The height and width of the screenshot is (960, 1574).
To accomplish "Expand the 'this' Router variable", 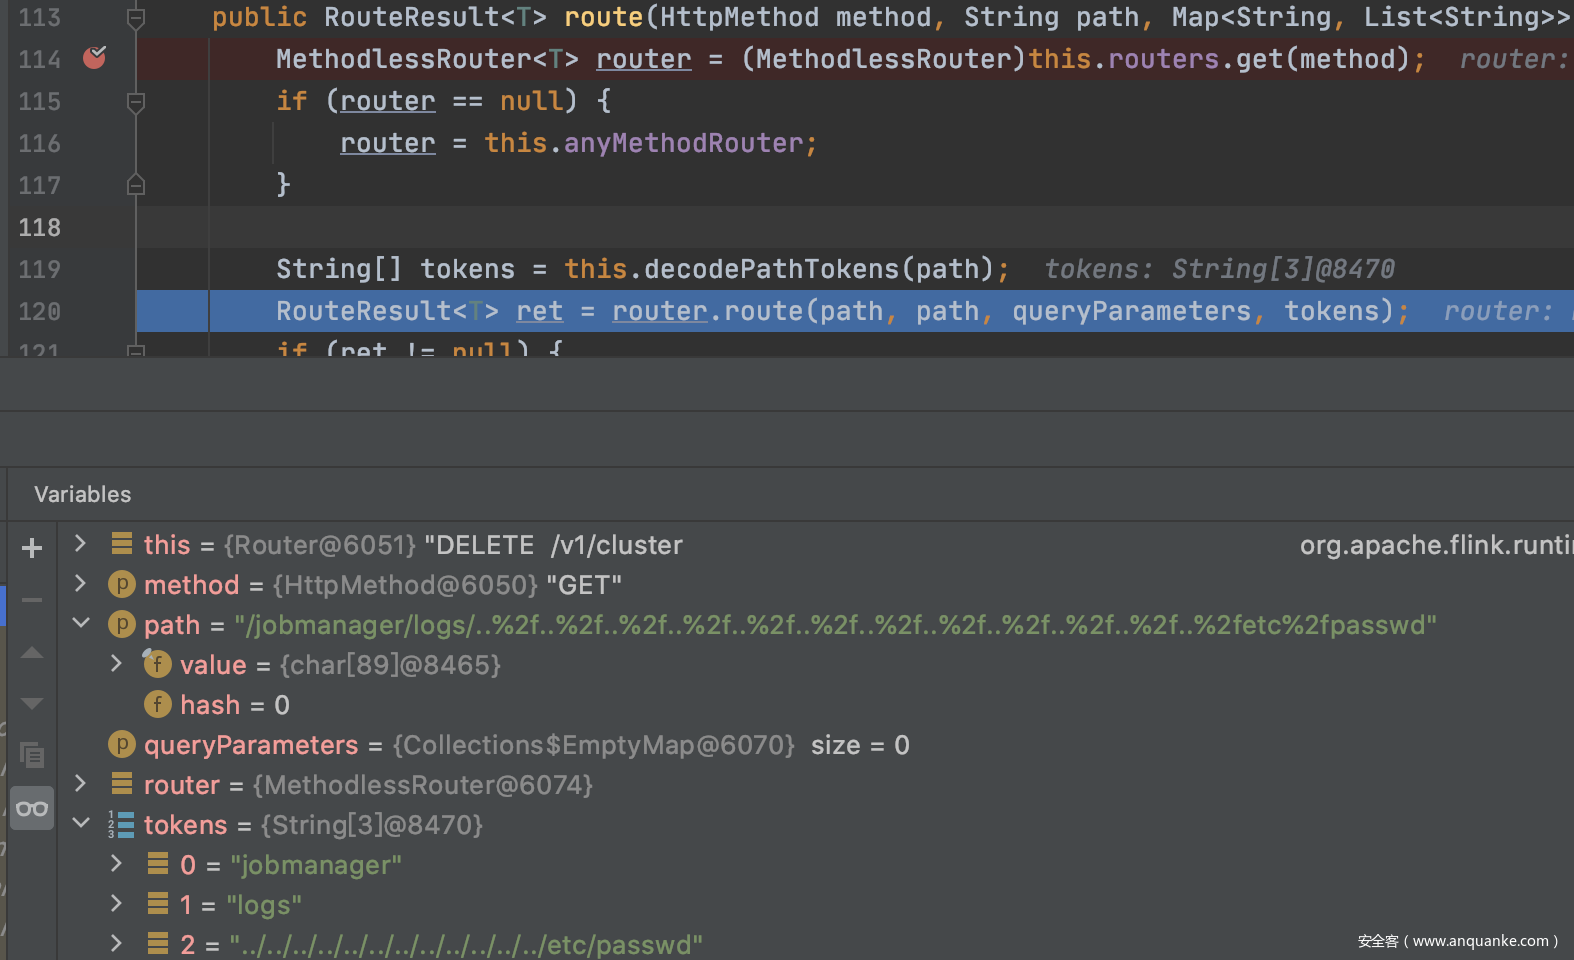I will click(x=81, y=544).
